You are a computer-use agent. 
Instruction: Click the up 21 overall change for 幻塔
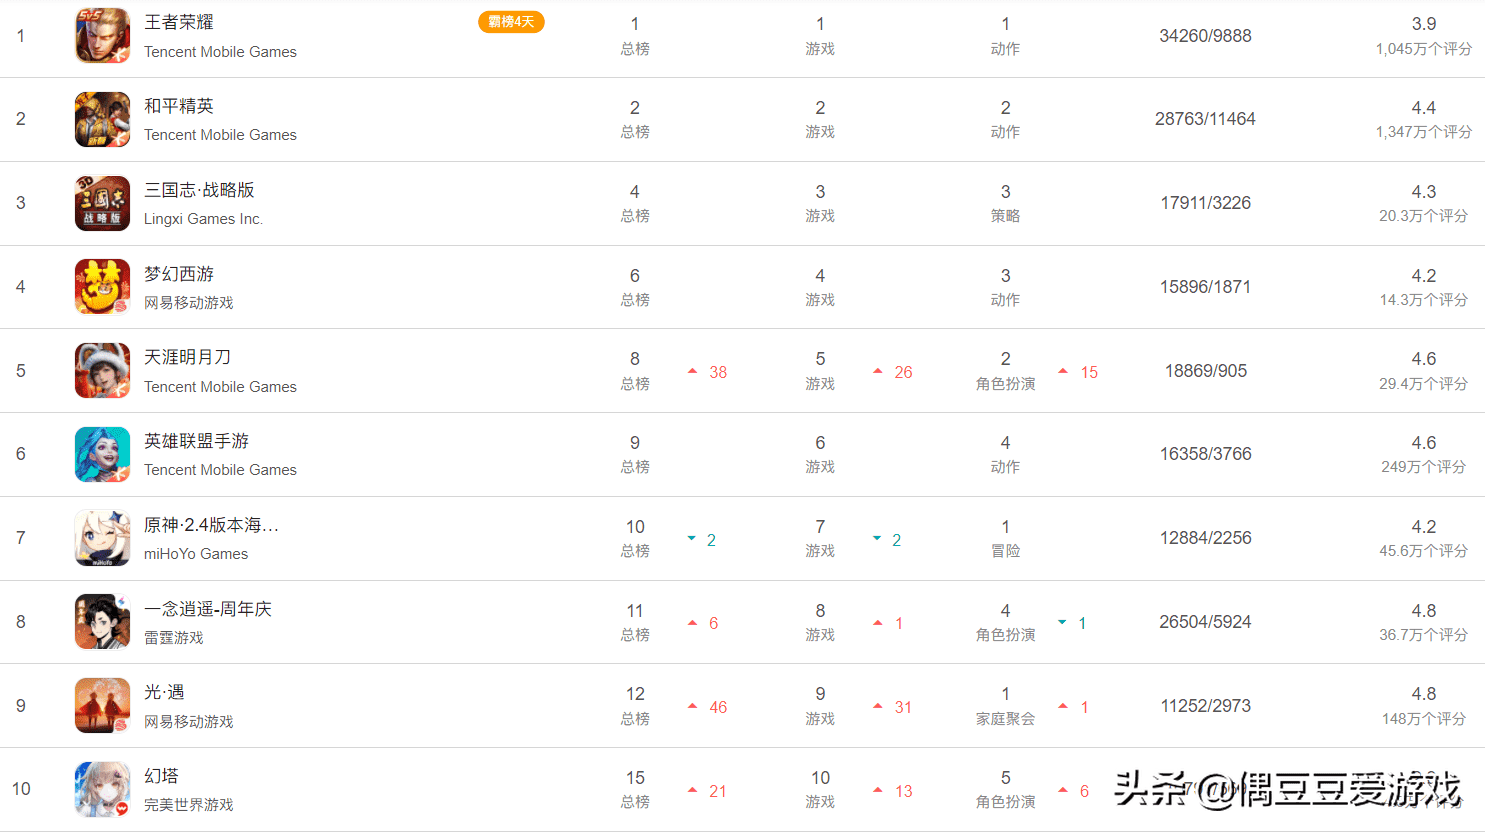(708, 791)
